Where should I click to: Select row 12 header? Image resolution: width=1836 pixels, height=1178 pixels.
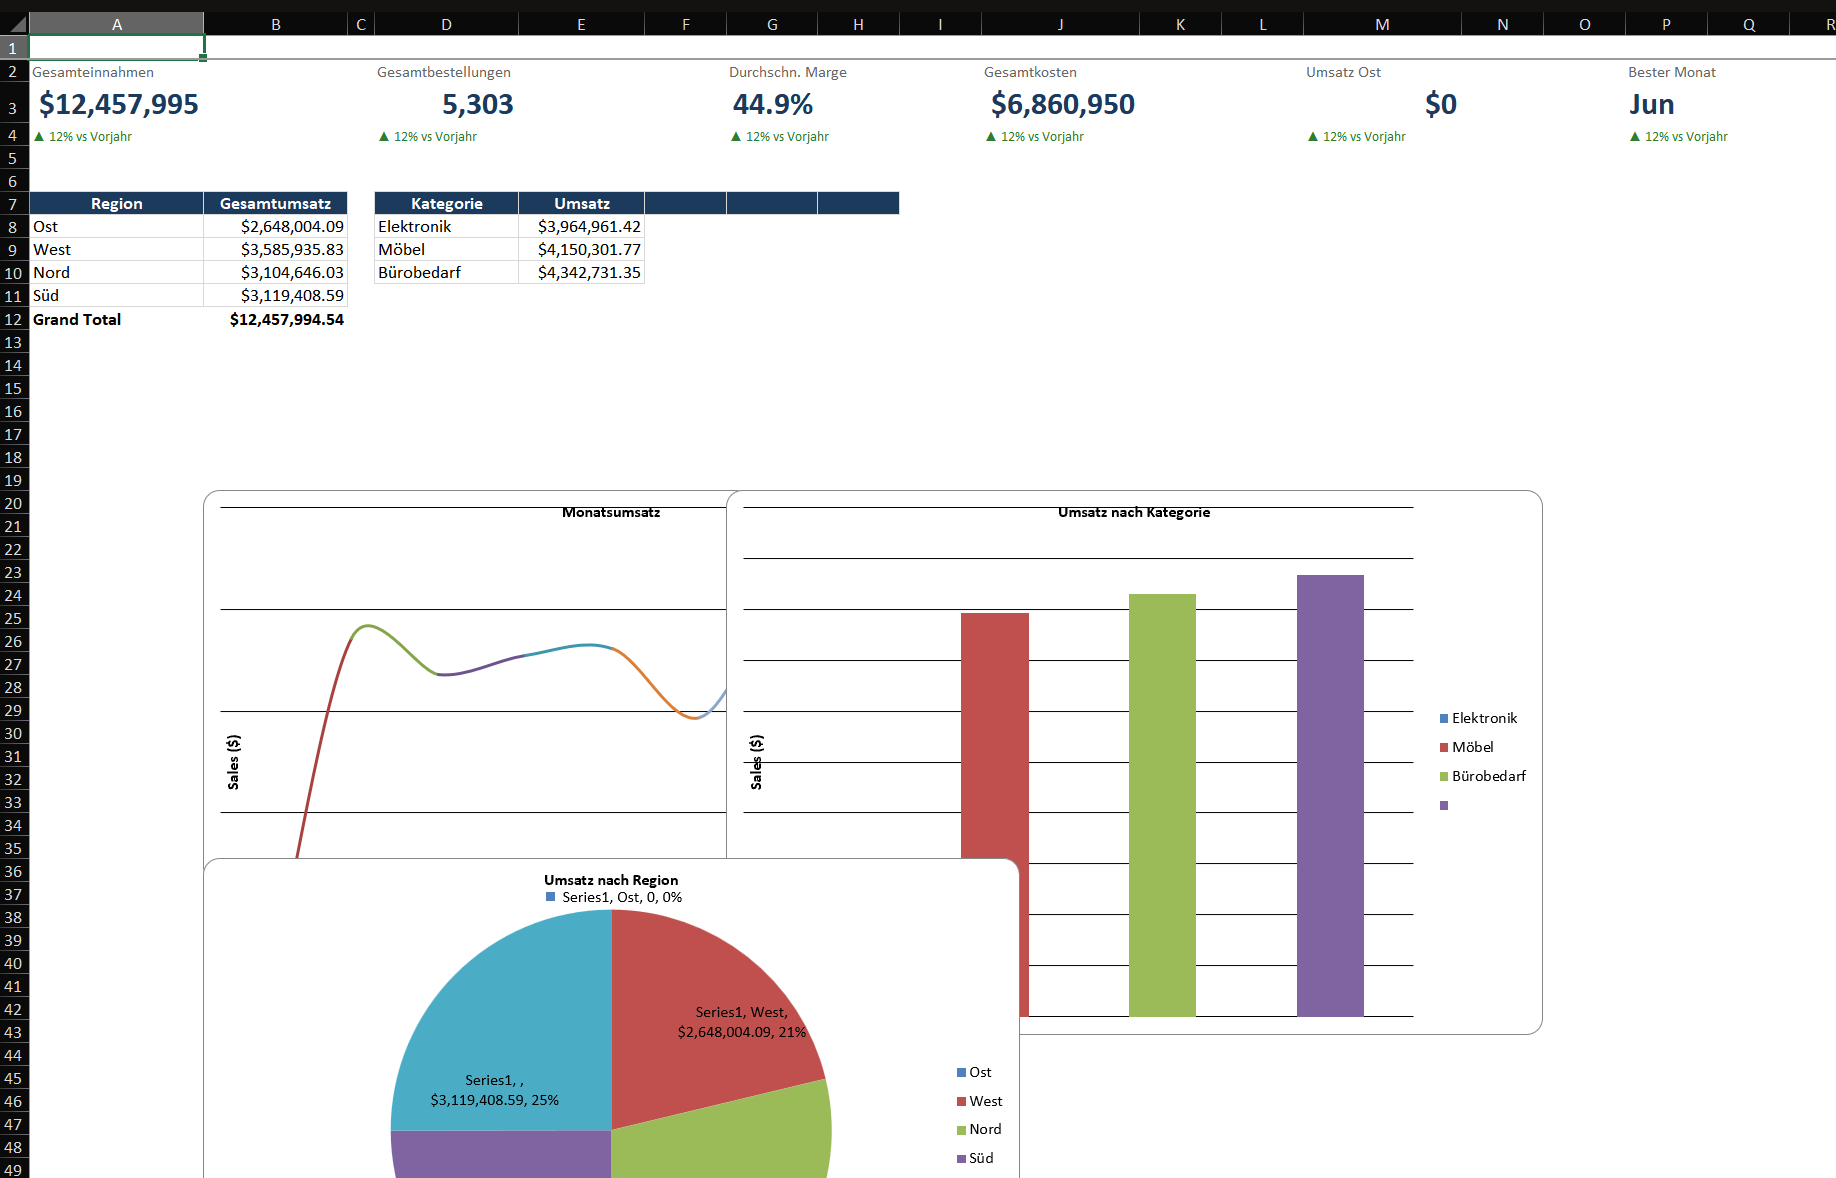tap(14, 319)
